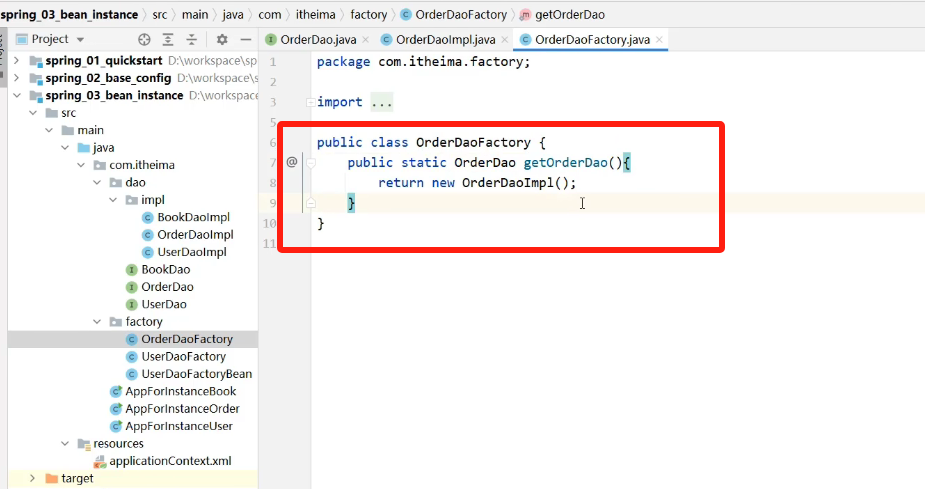Click the Expand All icon in Project panel
The image size is (925, 489).
pos(168,40)
